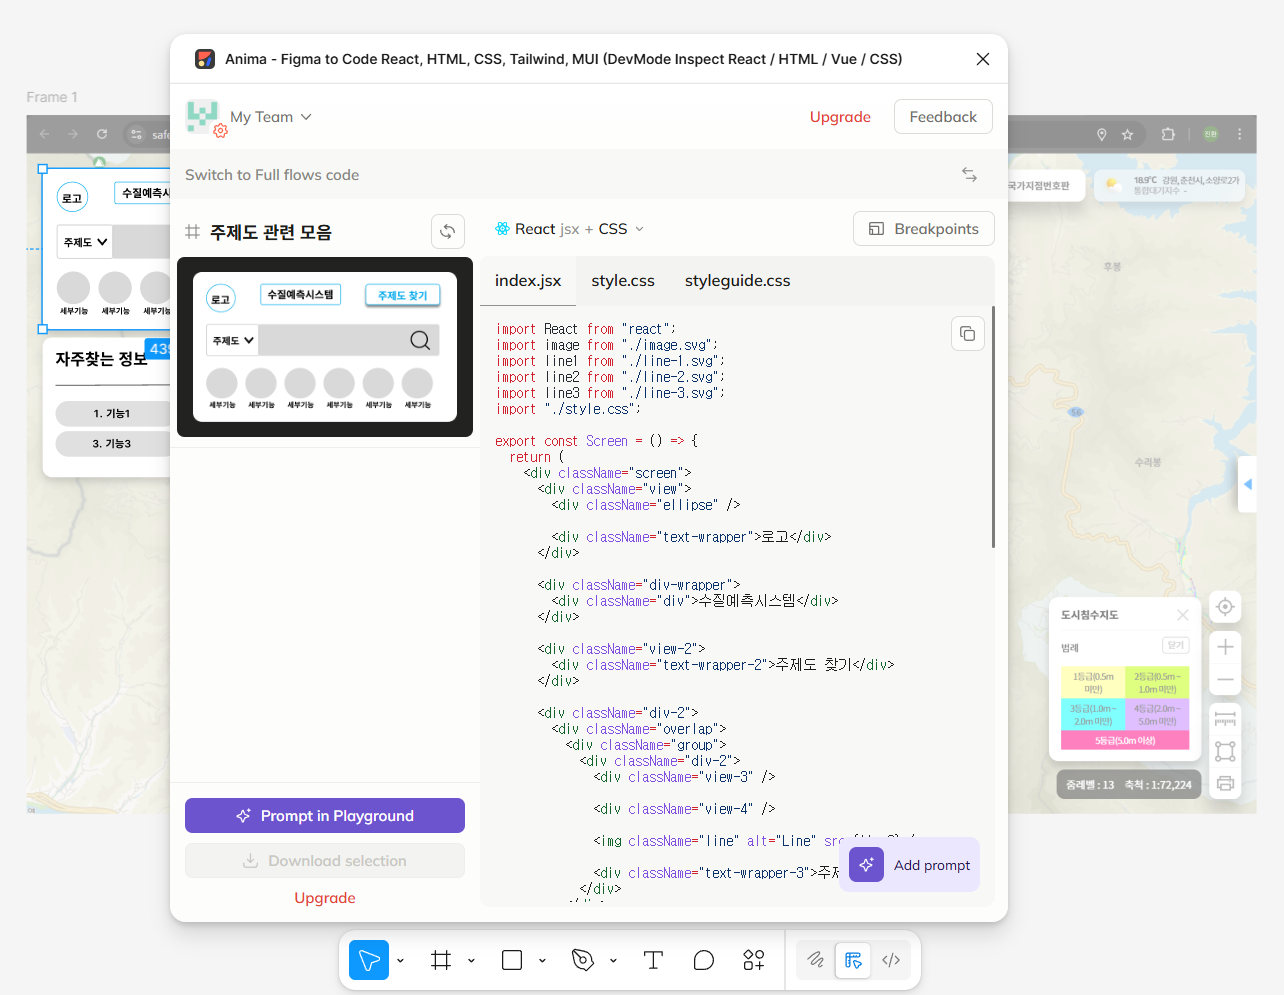Select the Move tool in bottom toolbar
Viewport: 1284px width, 995px height.
click(x=369, y=960)
